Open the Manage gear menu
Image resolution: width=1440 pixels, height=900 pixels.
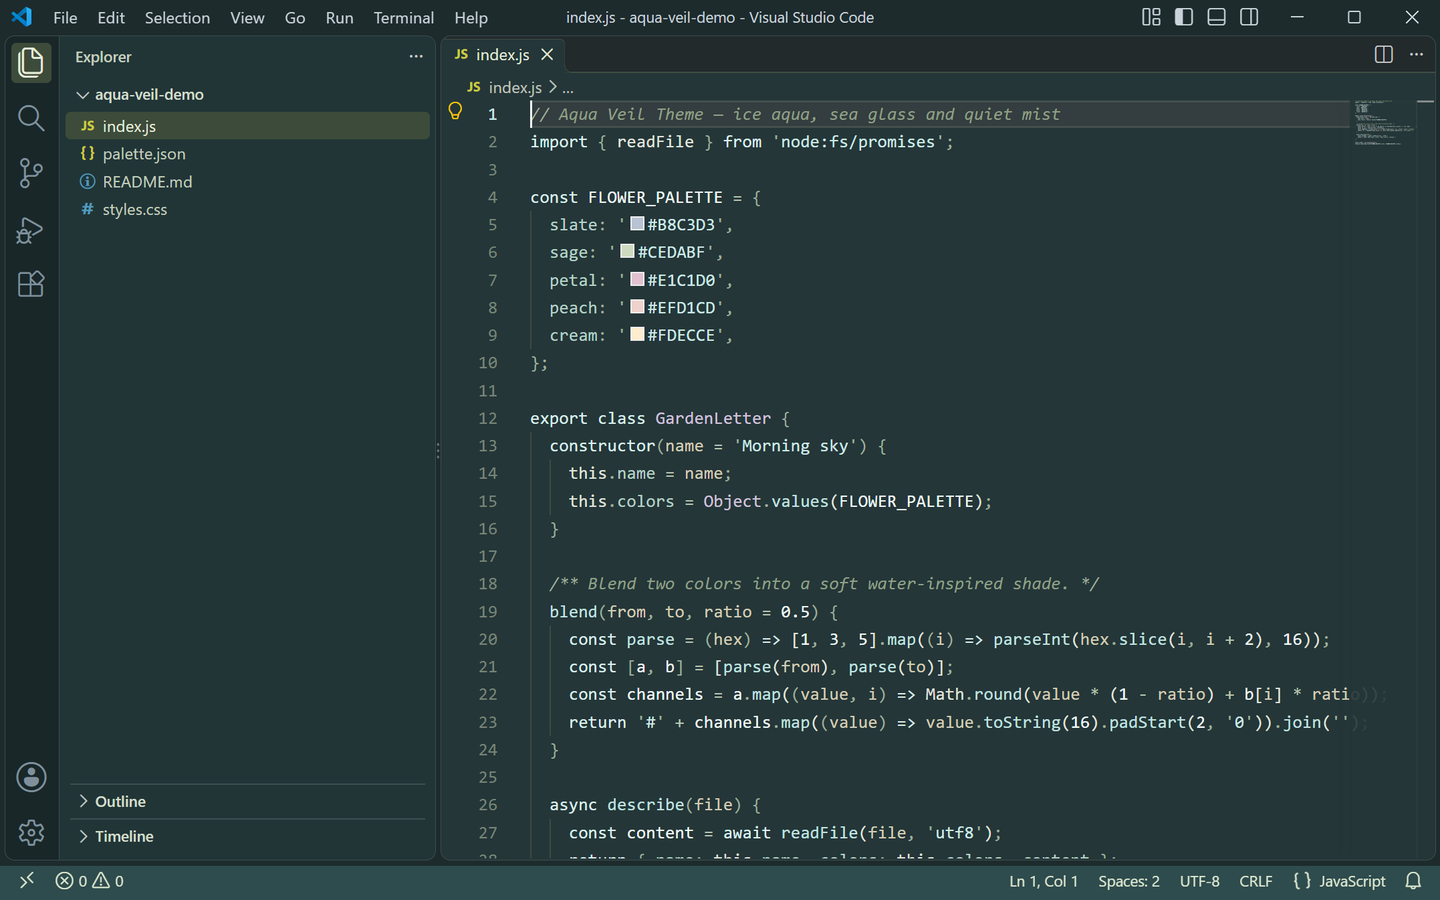[31, 832]
